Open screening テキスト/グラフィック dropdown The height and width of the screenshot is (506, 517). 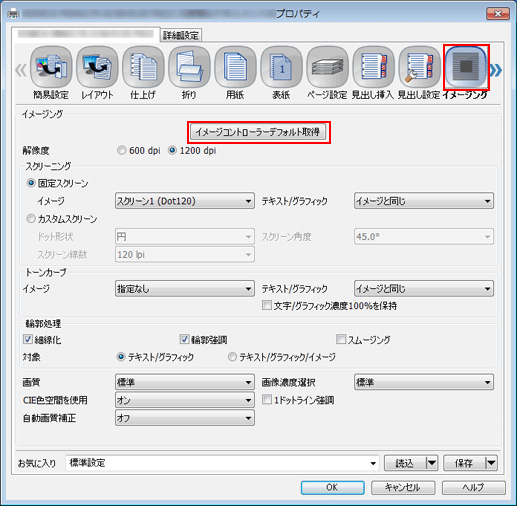[424, 201]
